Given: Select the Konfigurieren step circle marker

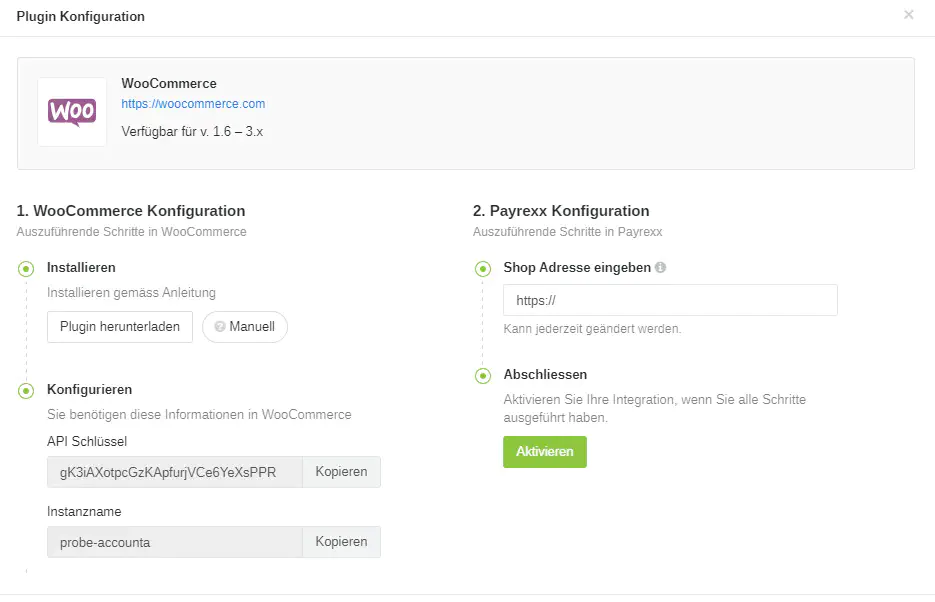Looking at the screenshot, I should (x=26, y=390).
